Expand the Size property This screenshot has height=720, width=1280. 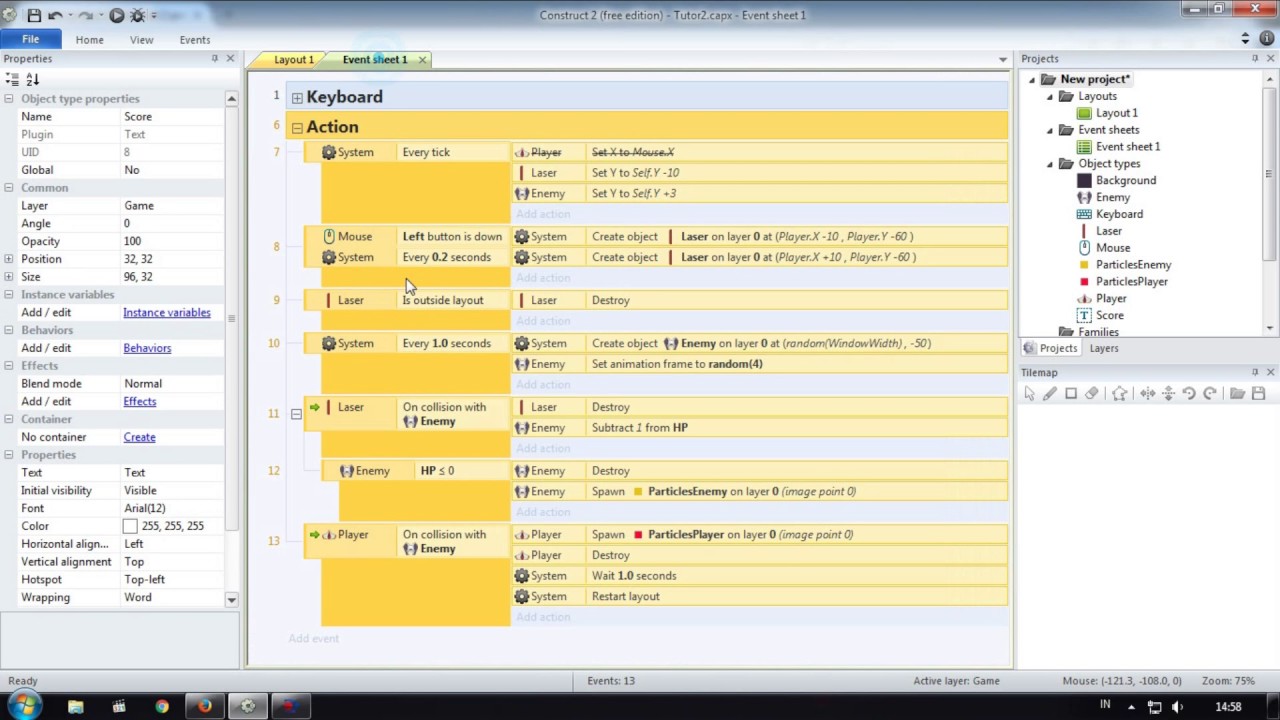[9, 277]
